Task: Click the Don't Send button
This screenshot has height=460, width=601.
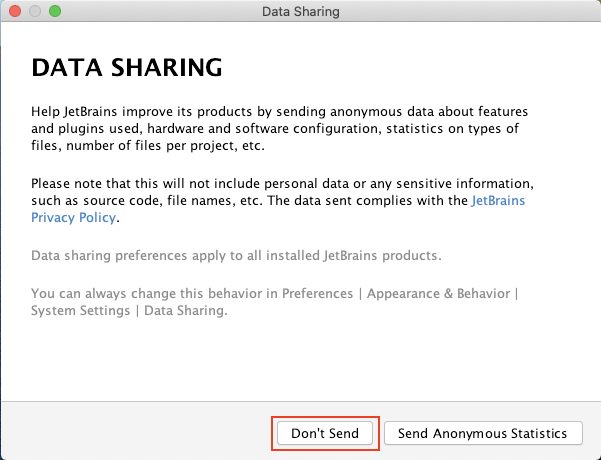Action: pos(325,433)
